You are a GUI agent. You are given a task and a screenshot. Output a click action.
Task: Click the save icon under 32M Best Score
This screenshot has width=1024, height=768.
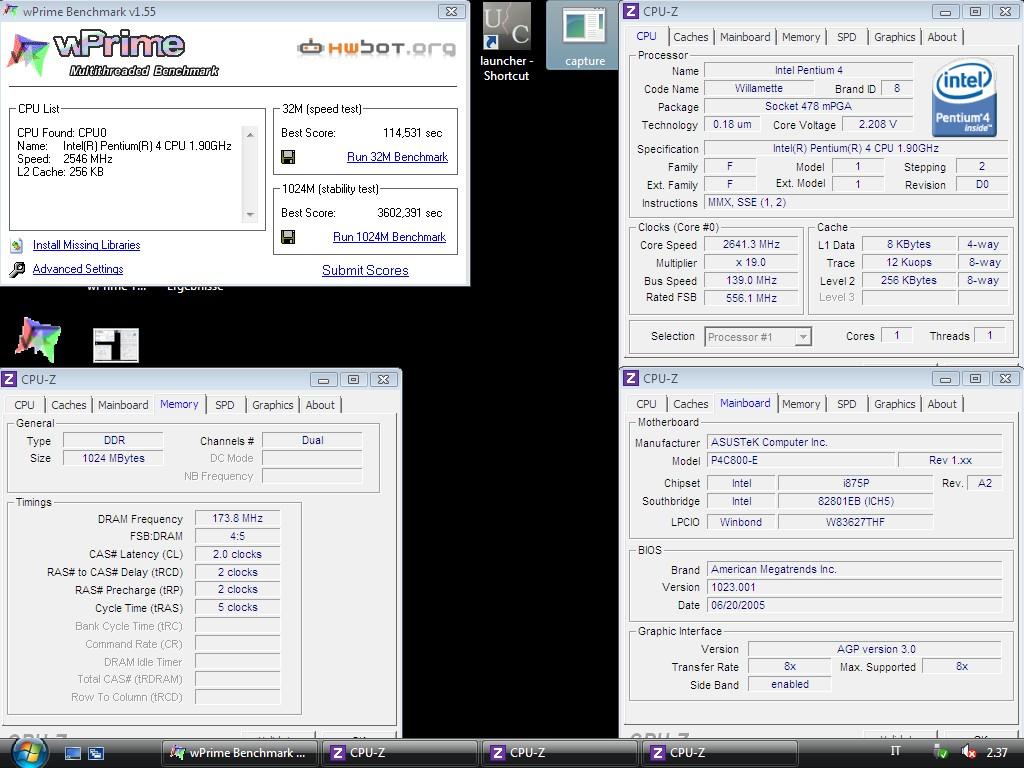[x=287, y=157]
